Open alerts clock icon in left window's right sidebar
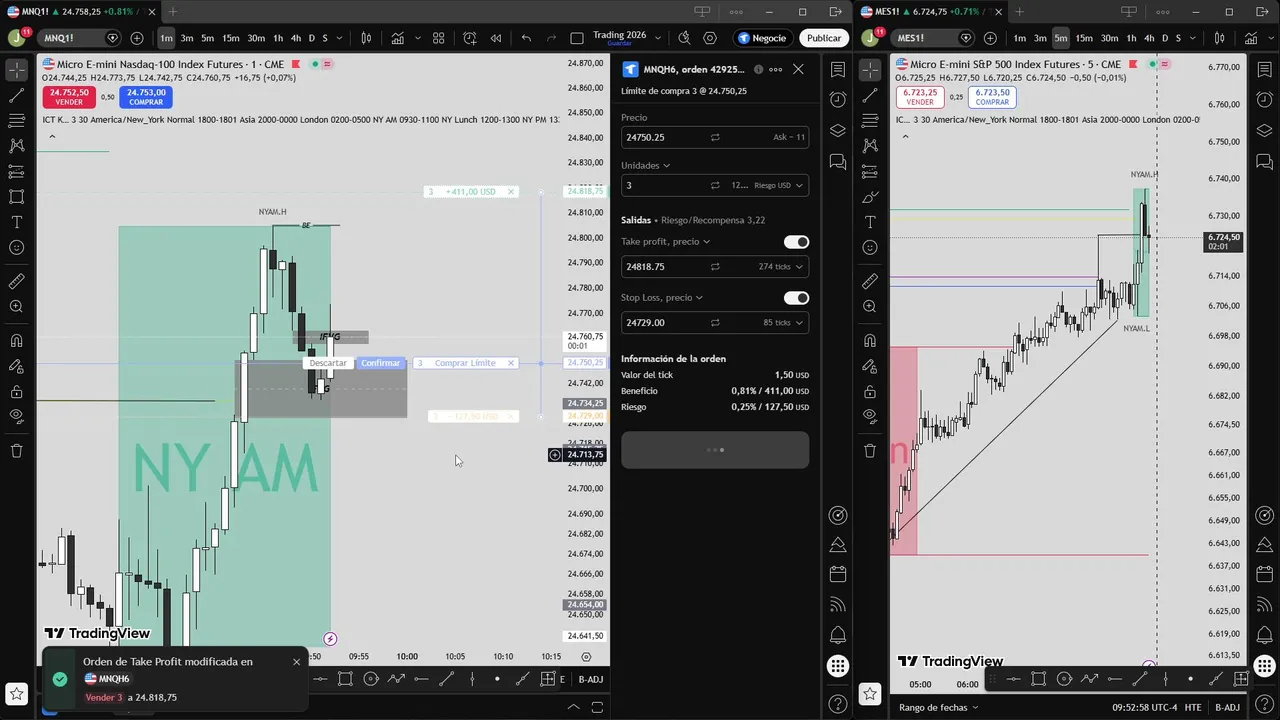Viewport: 1280px width, 720px height. pyautogui.click(x=838, y=100)
